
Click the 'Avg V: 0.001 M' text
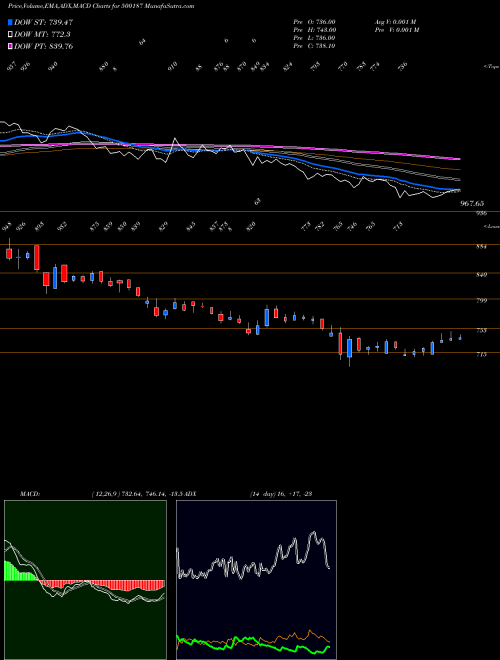pos(395,22)
